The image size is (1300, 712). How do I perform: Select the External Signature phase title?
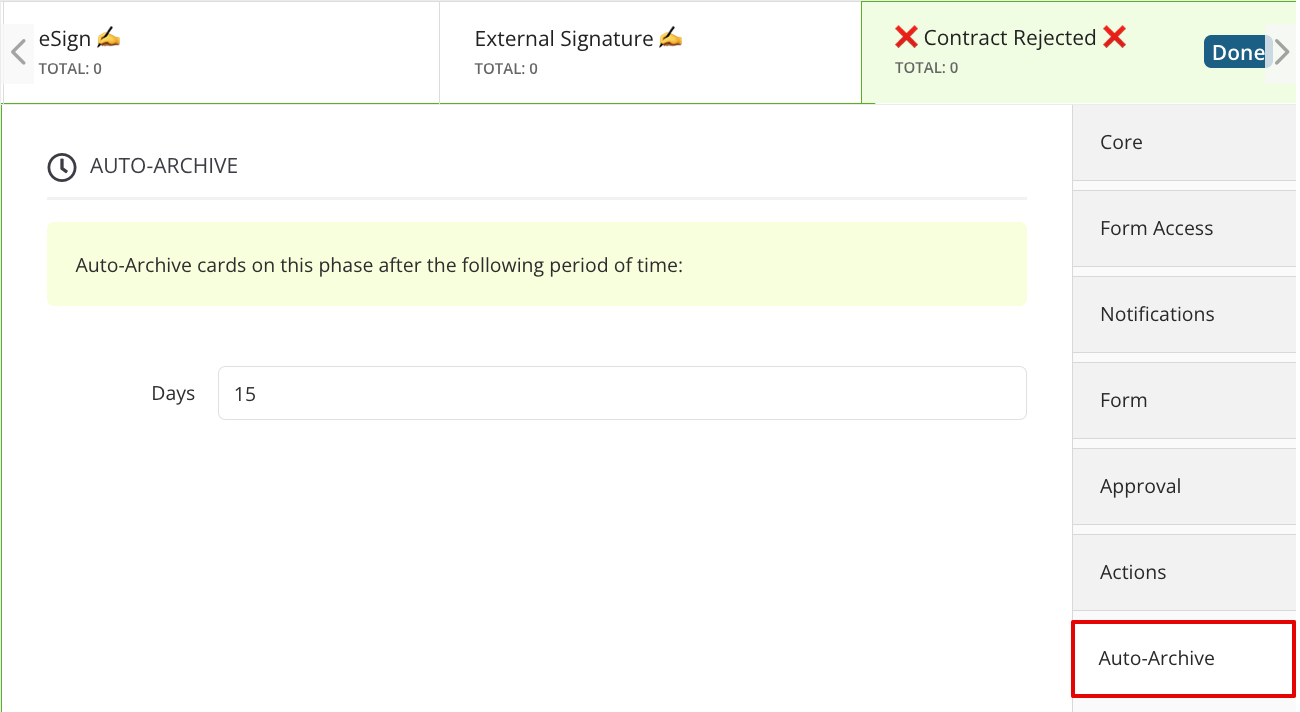point(563,39)
